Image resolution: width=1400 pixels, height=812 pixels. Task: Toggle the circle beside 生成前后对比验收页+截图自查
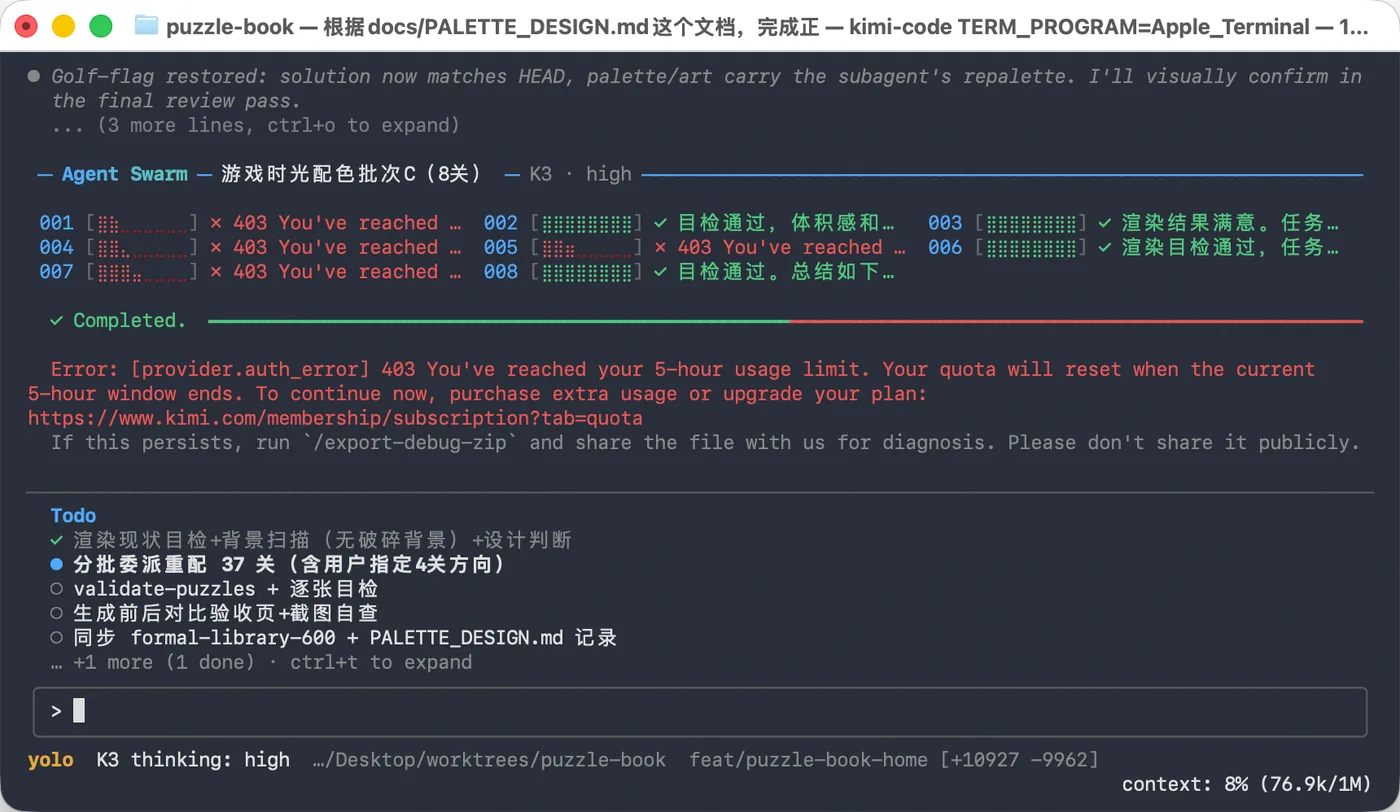(57, 613)
